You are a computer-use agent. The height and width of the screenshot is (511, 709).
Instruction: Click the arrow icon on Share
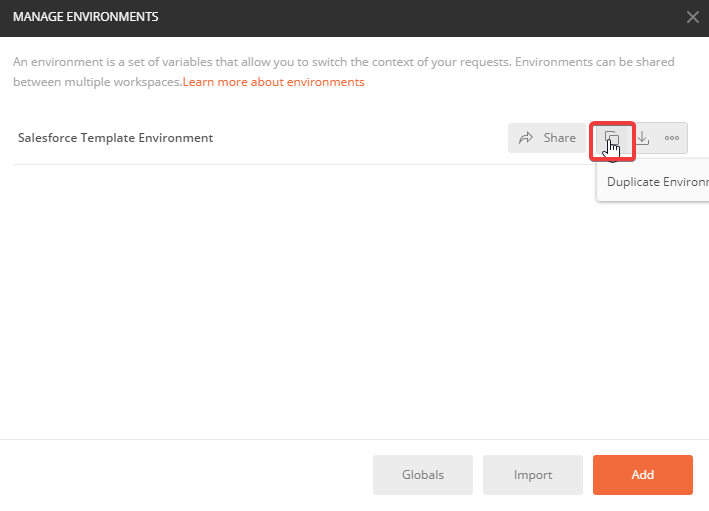click(526, 138)
